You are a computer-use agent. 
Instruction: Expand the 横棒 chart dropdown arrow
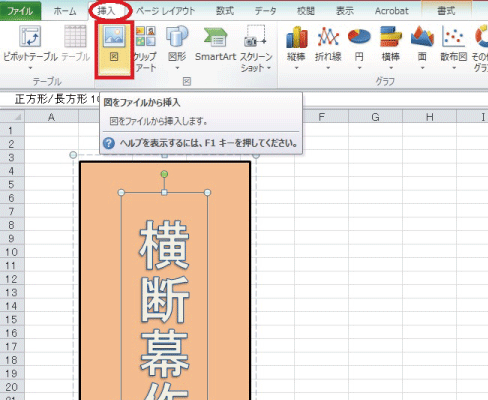point(391,68)
